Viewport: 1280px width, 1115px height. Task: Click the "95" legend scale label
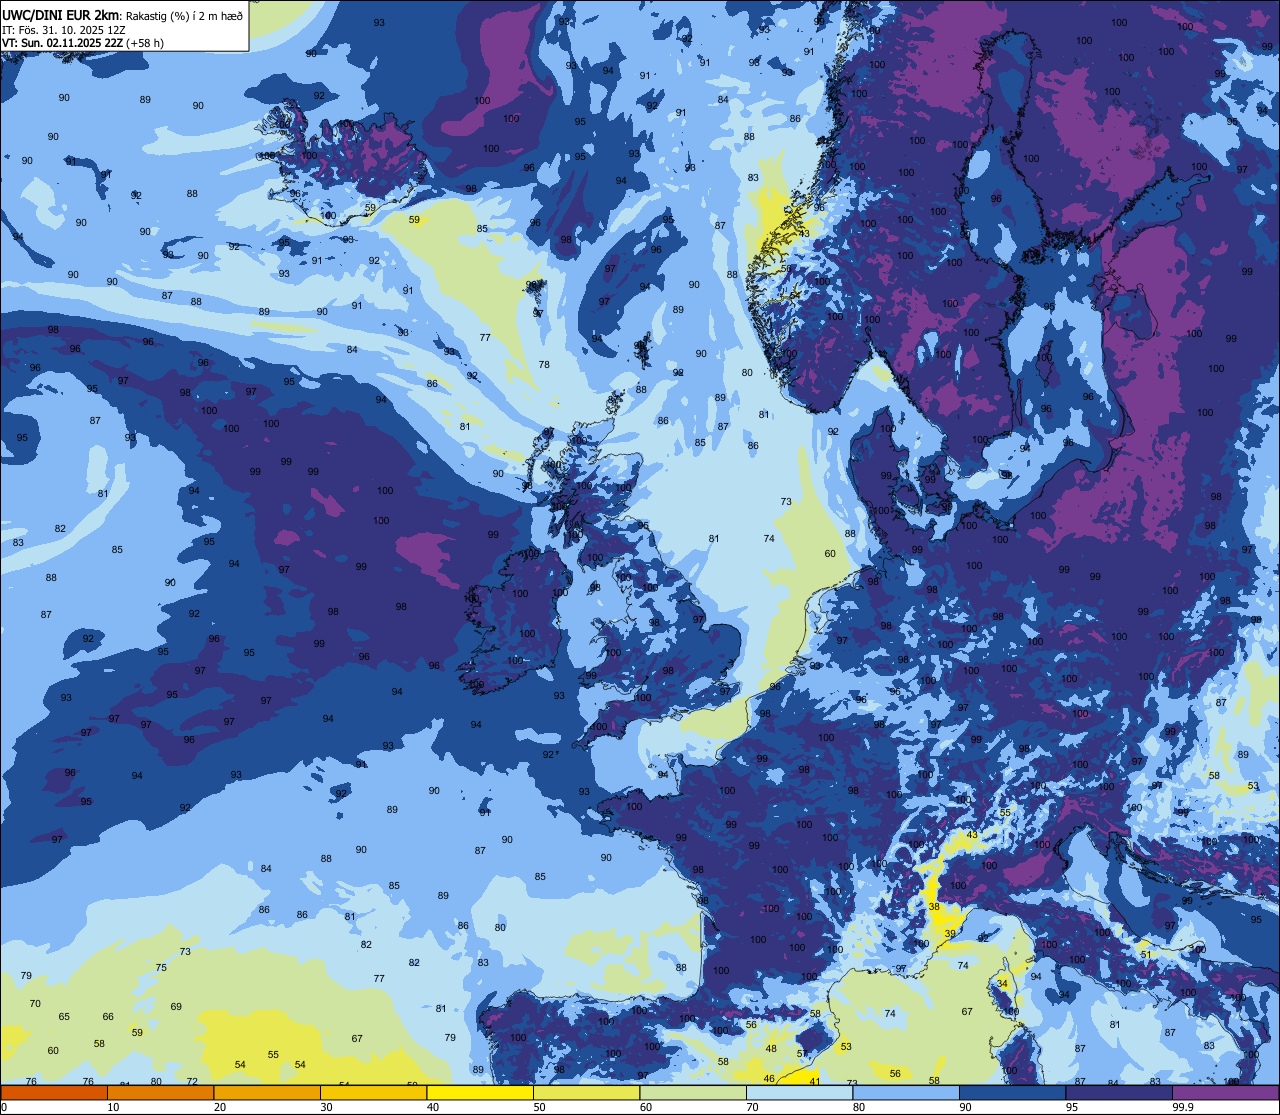tap(1072, 1107)
